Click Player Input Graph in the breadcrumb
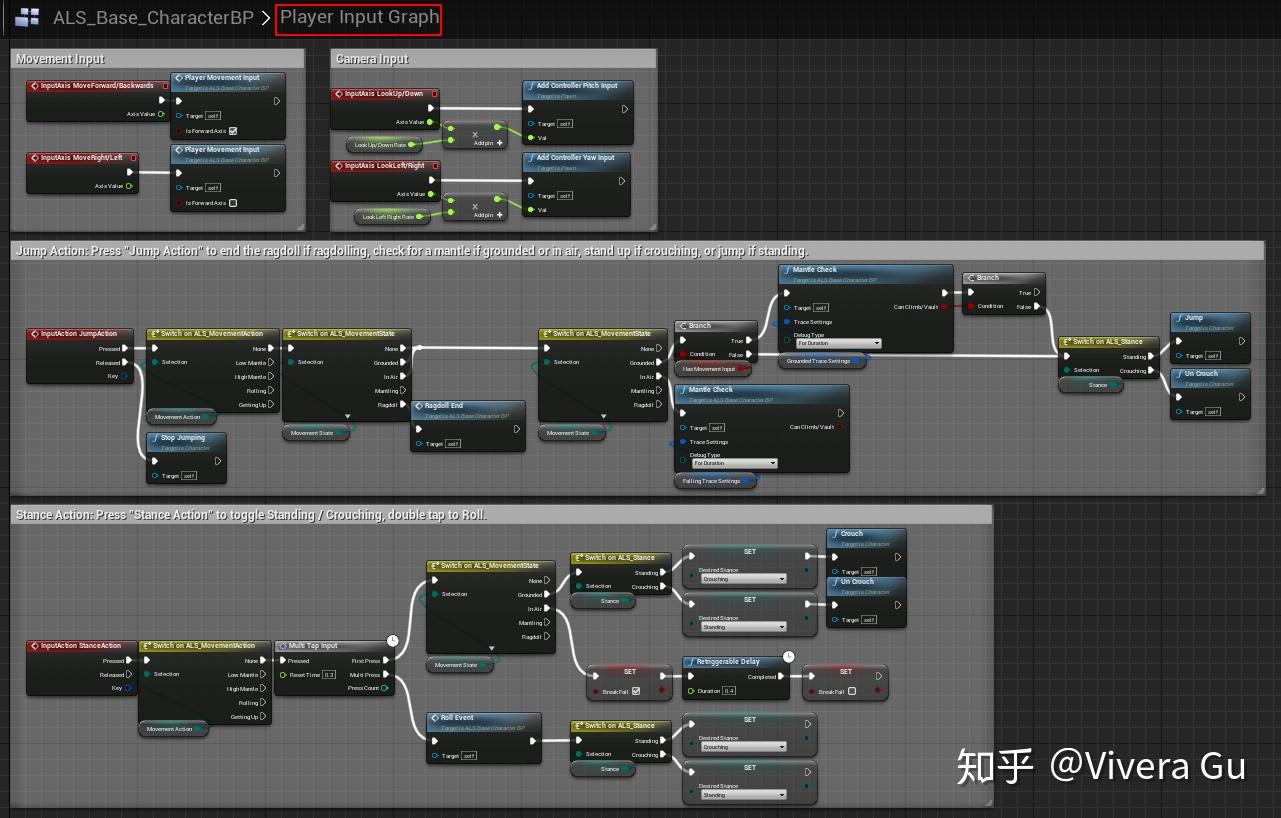This screenshot has height=818, width=1281. click(x=357, y=17)
